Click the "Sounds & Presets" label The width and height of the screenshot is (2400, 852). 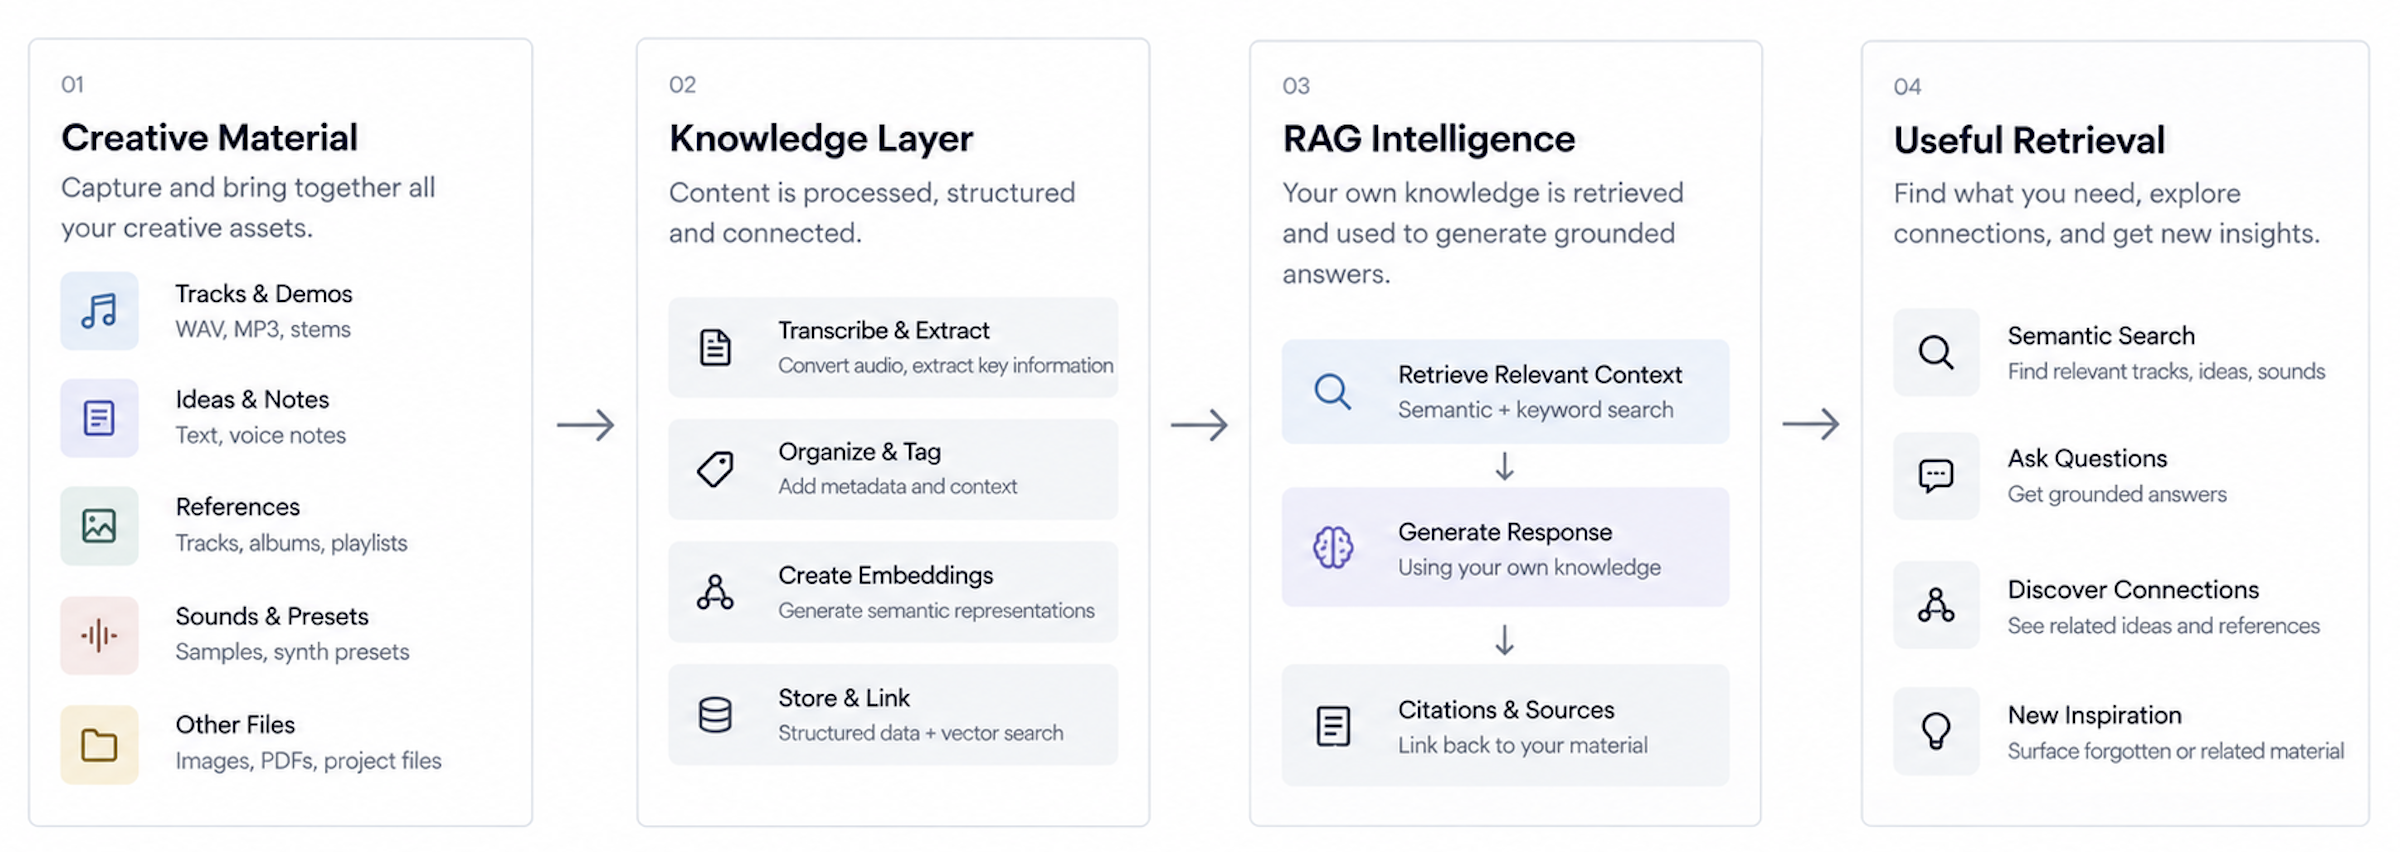(272, 616)
